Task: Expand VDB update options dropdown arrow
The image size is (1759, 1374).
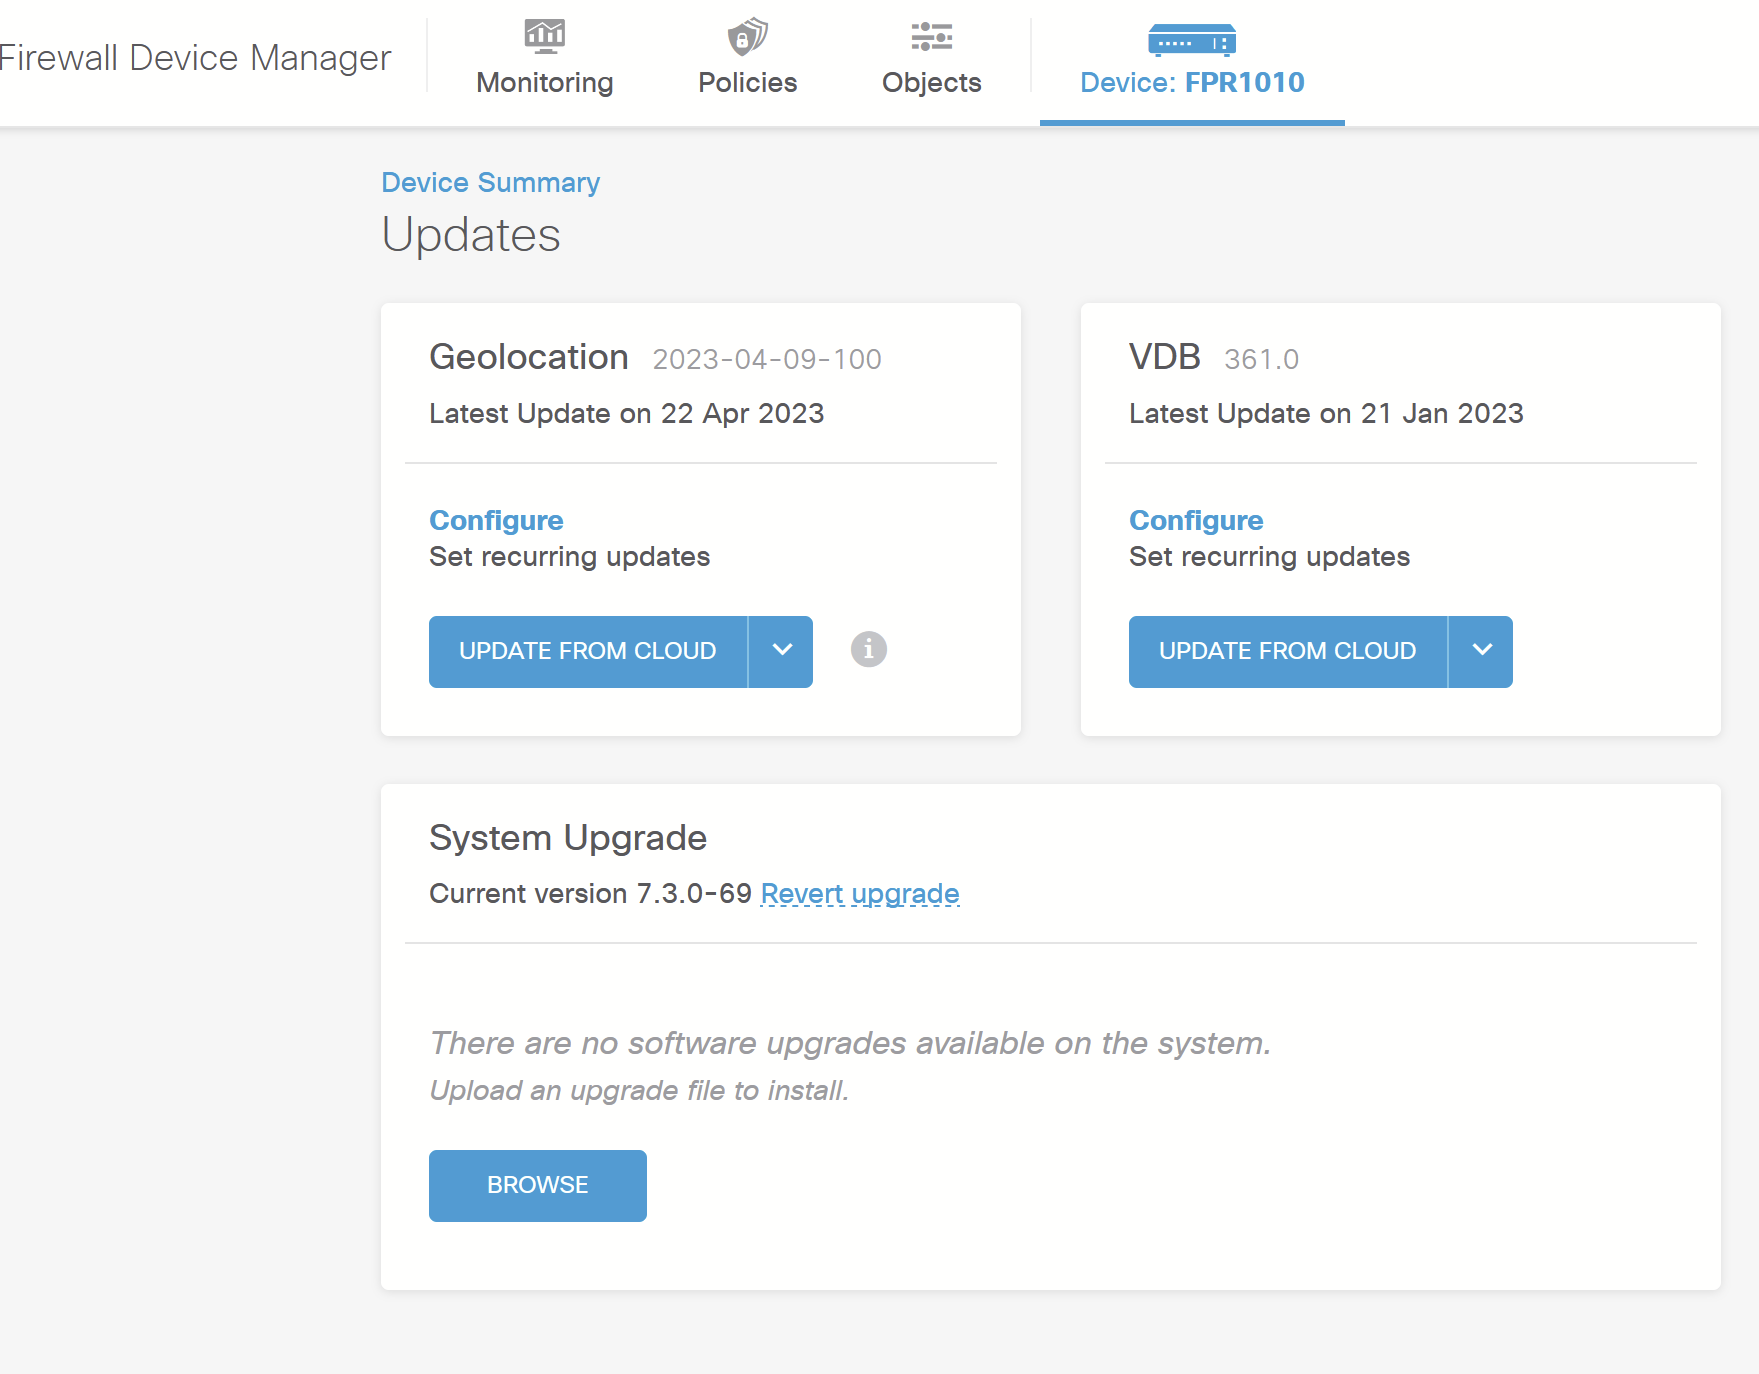Action: click(1481, 651)
